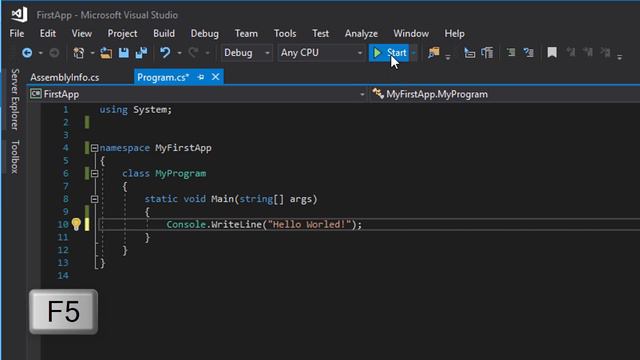Image resolution: width=640 pixels, height=360 pixels.
Task: Open the File menu
Action: coord(17,33)
